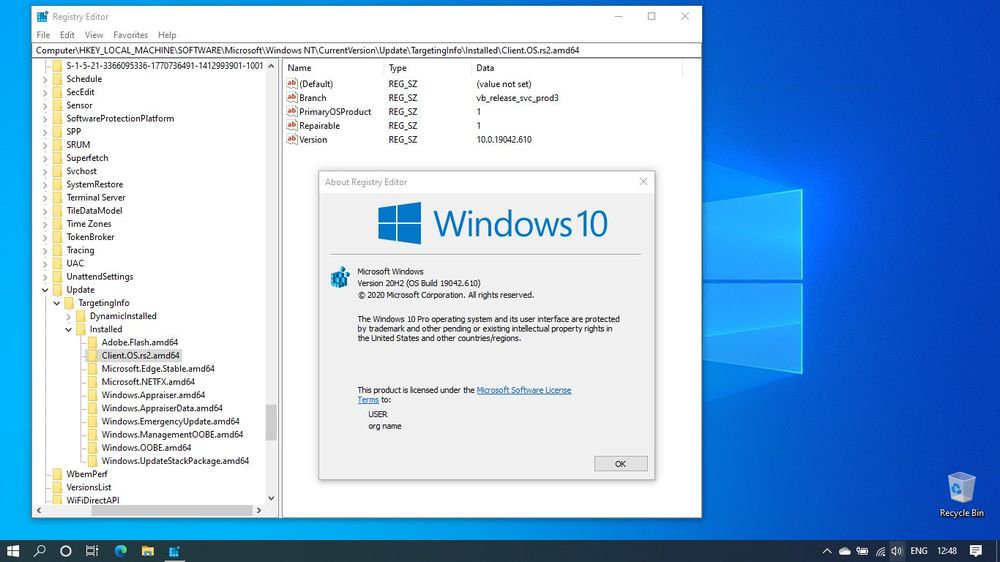Expand the DynamicInstalled key

(x=68, y=316)
